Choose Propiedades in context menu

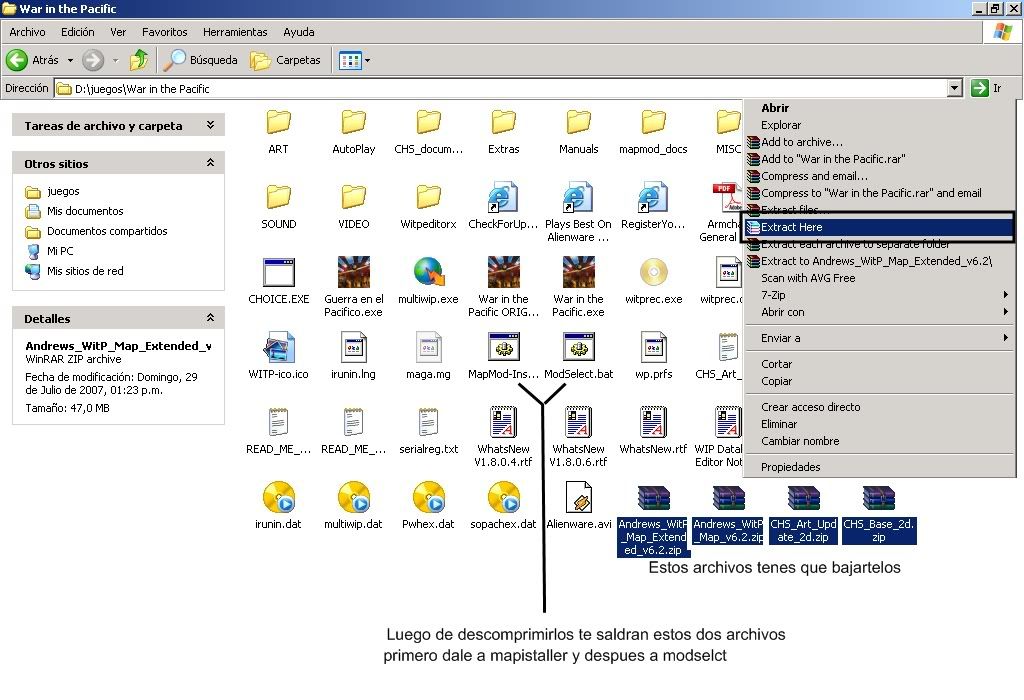point(880,467)
